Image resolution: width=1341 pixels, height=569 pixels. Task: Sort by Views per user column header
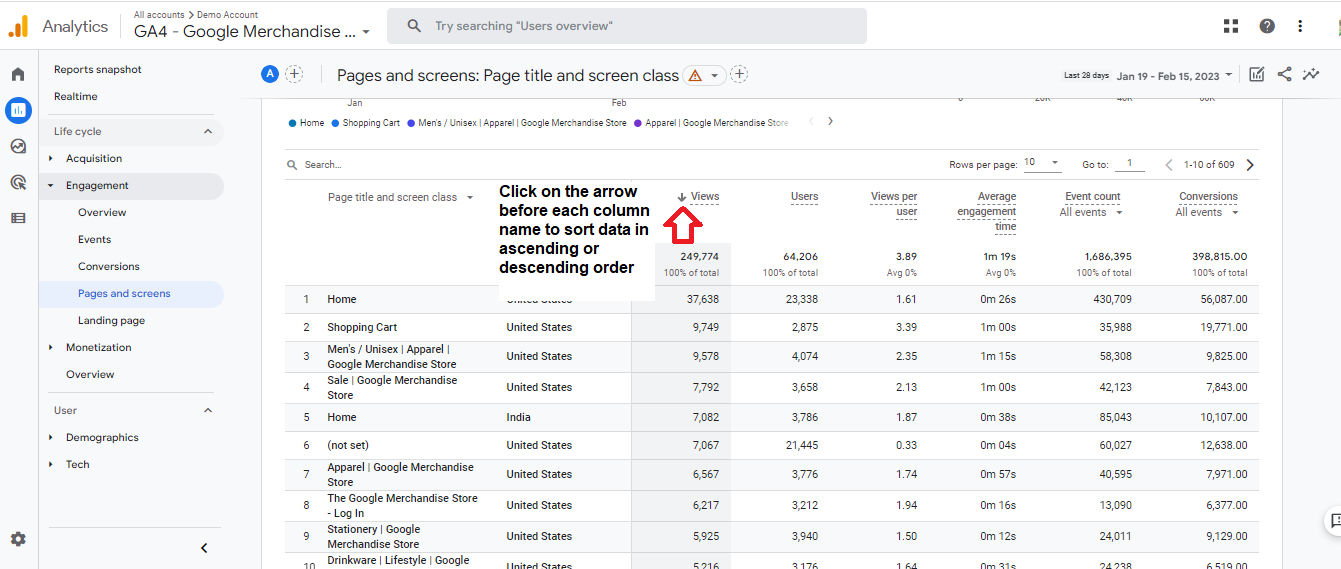(x=894, y=204)
